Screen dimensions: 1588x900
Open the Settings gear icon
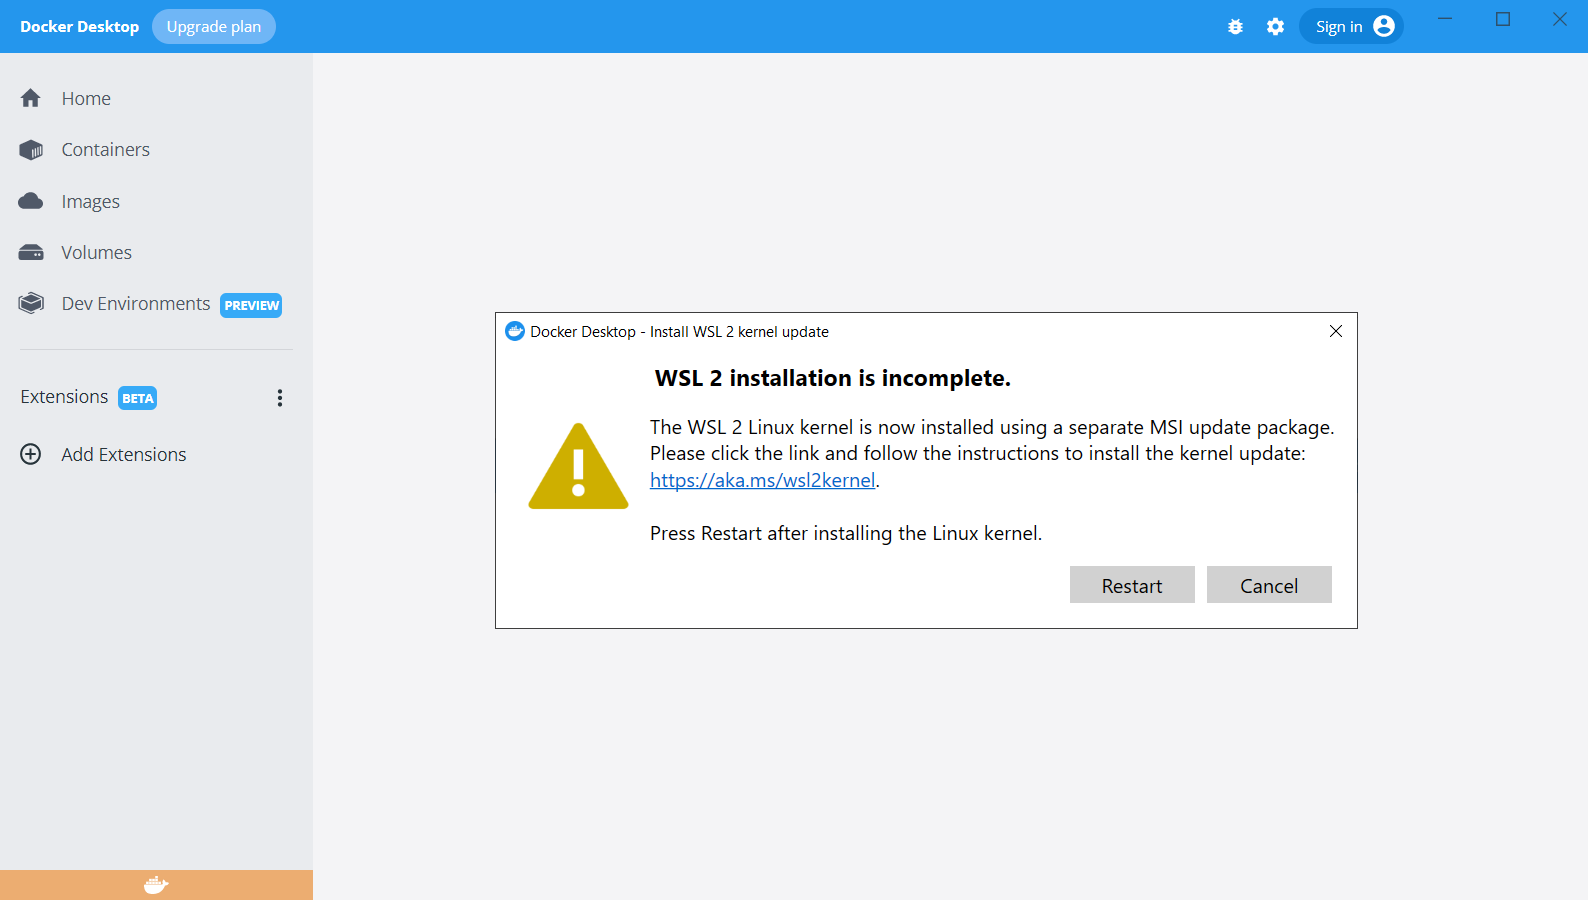1275,27
